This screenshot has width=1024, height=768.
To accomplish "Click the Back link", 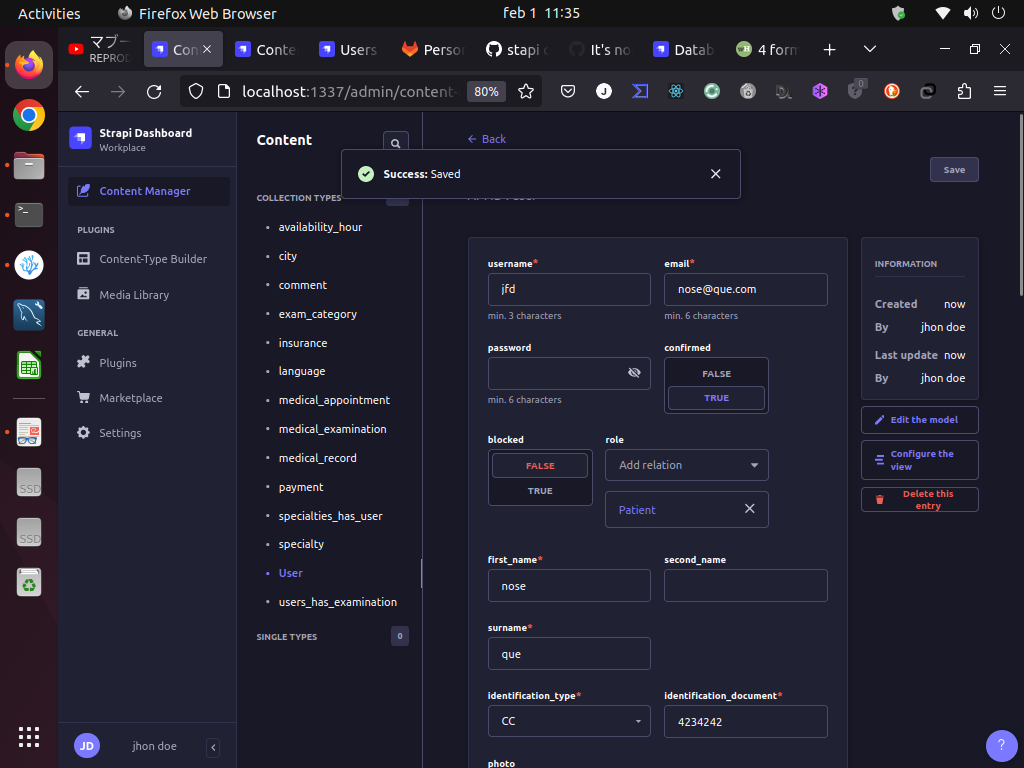I will [x=487, y=138].
